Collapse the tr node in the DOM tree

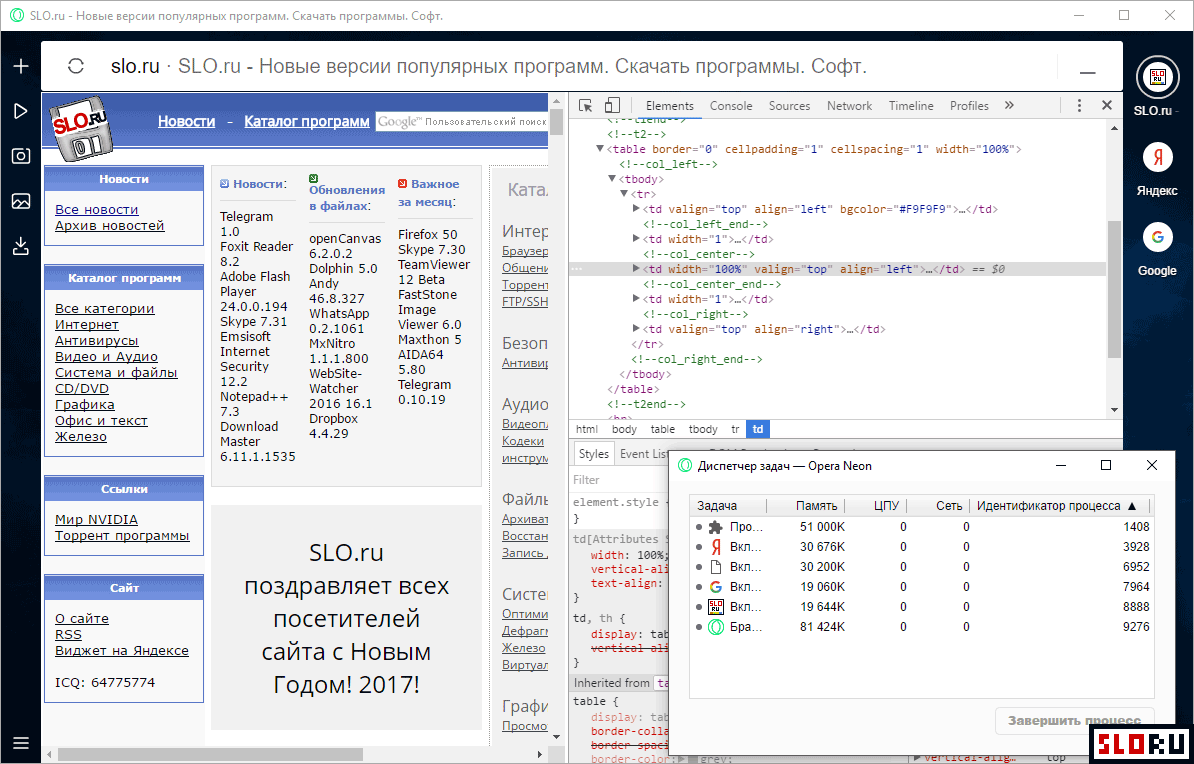[x=624, y=194]
